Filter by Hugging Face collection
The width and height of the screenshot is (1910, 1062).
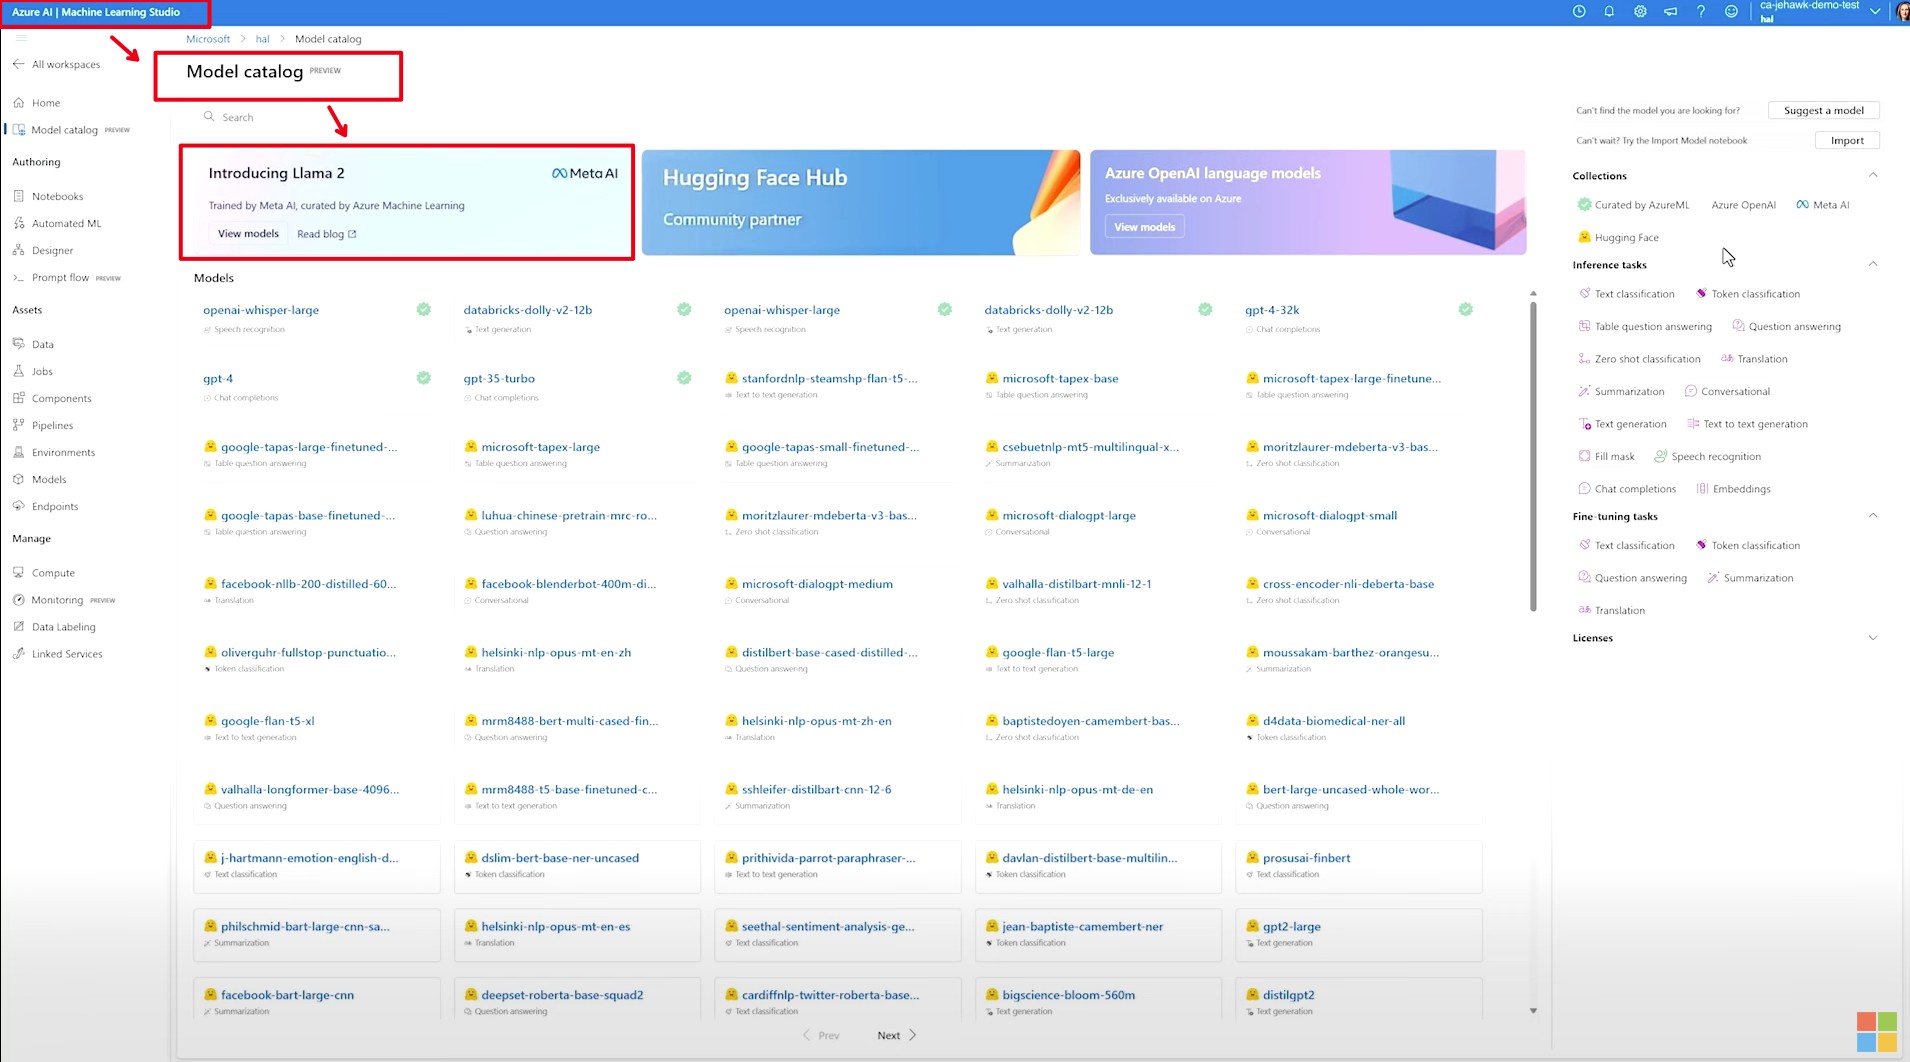tap(1618, 238)
